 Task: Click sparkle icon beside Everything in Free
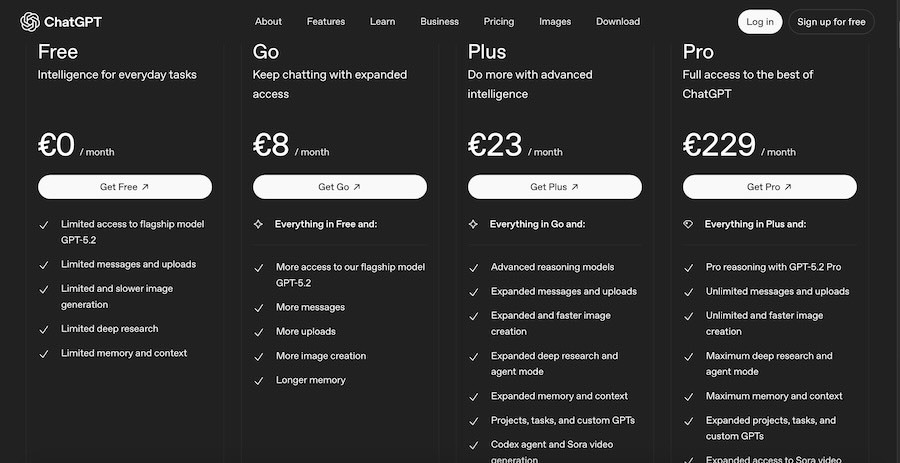tap(258, 224)
